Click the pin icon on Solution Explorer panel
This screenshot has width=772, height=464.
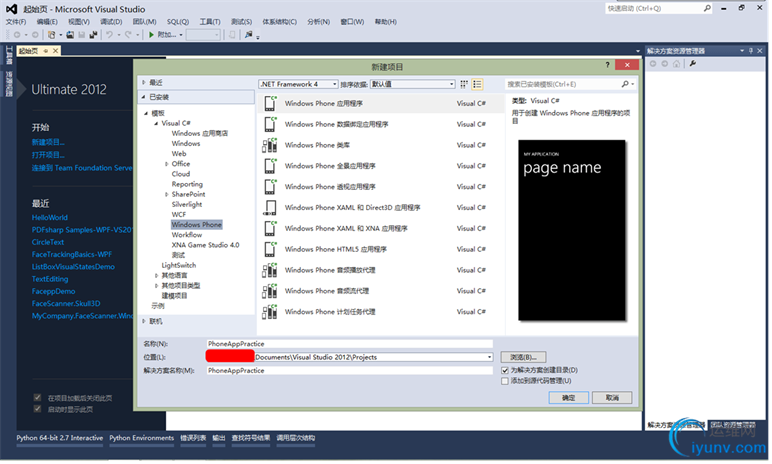point(752,51)
